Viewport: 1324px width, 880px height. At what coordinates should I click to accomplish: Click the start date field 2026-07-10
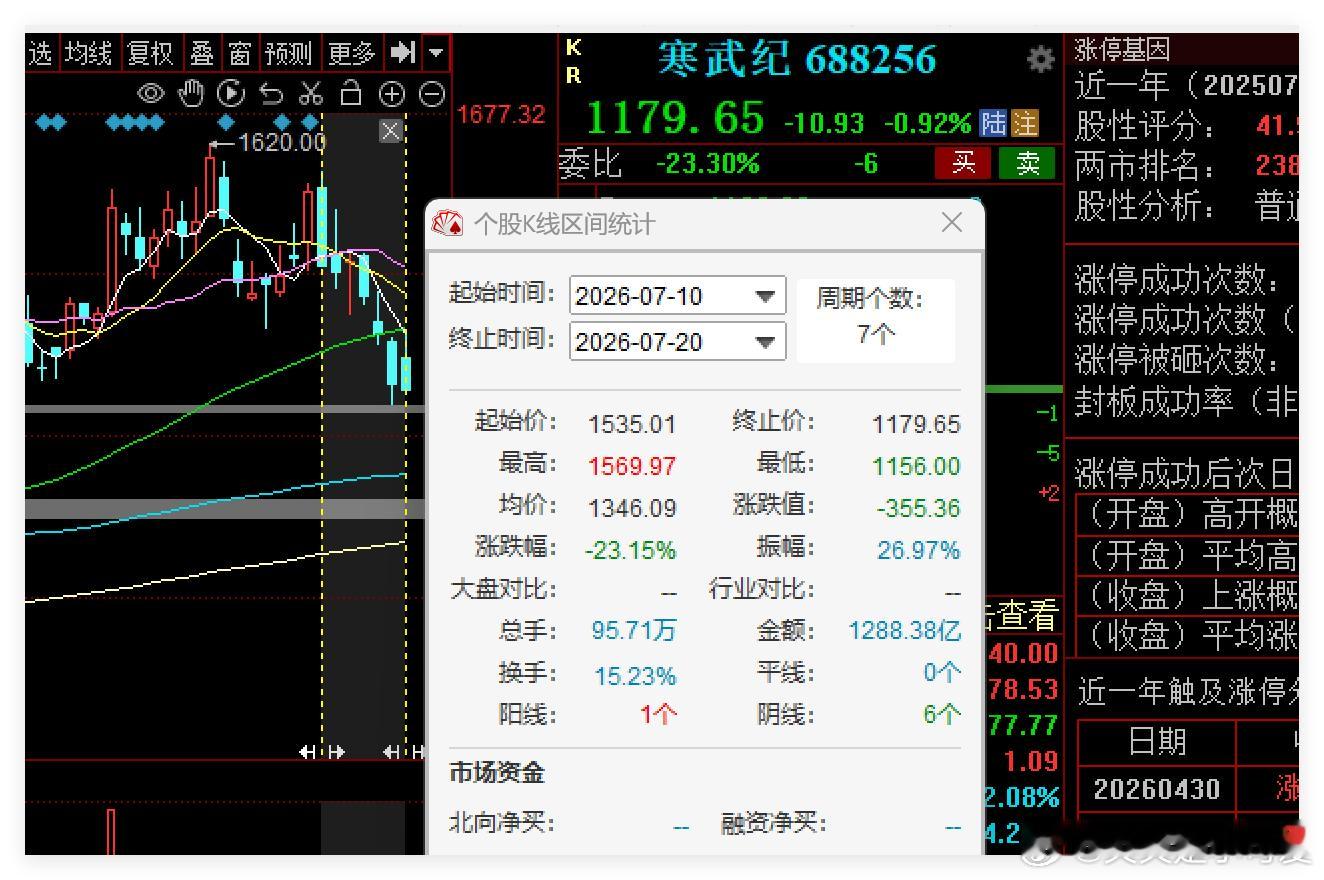click(x=677, y=296)
